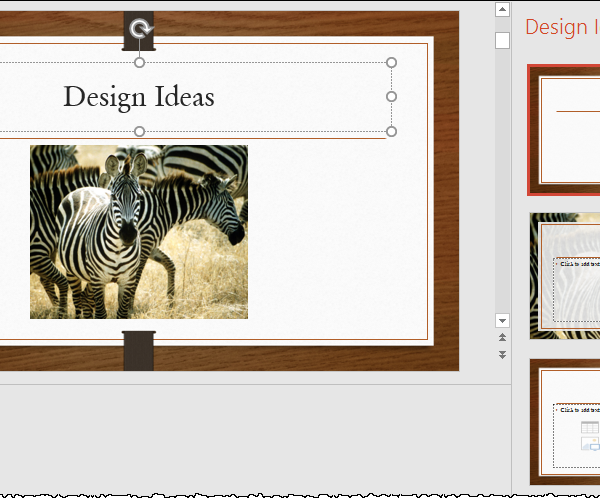
Task: Click the vertical scrollbar thumb
Action: coord(502,41)
